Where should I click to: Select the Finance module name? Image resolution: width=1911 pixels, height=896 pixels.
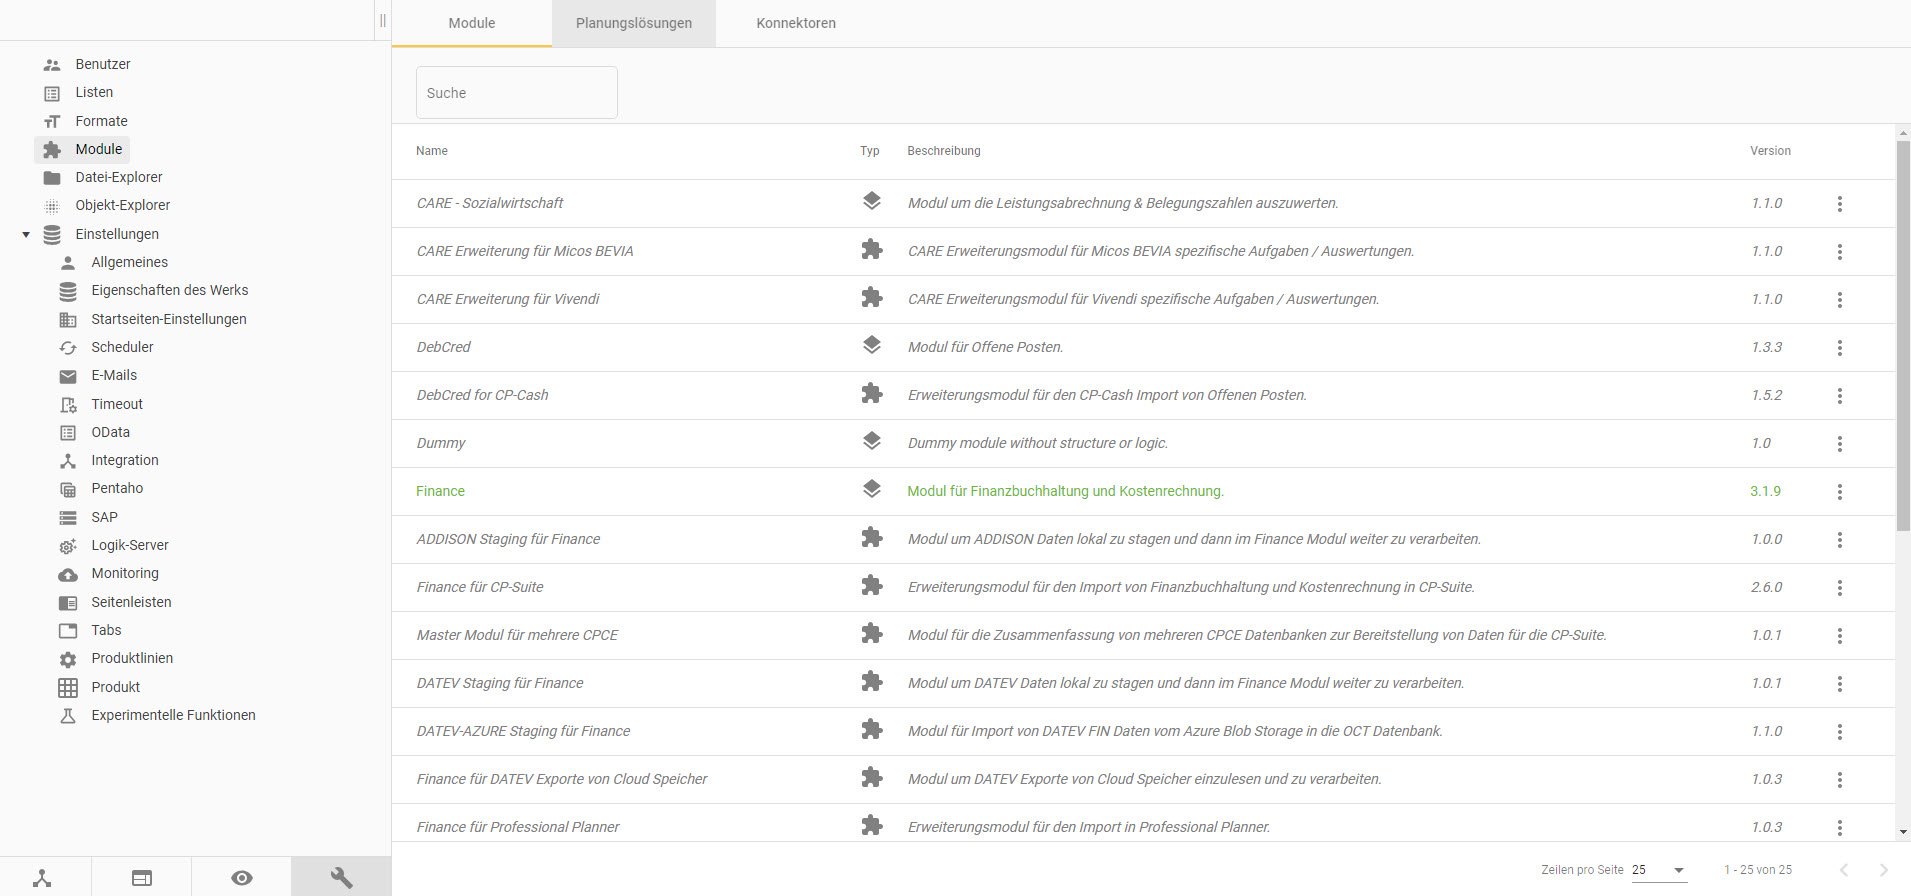(x=440, y=491)
